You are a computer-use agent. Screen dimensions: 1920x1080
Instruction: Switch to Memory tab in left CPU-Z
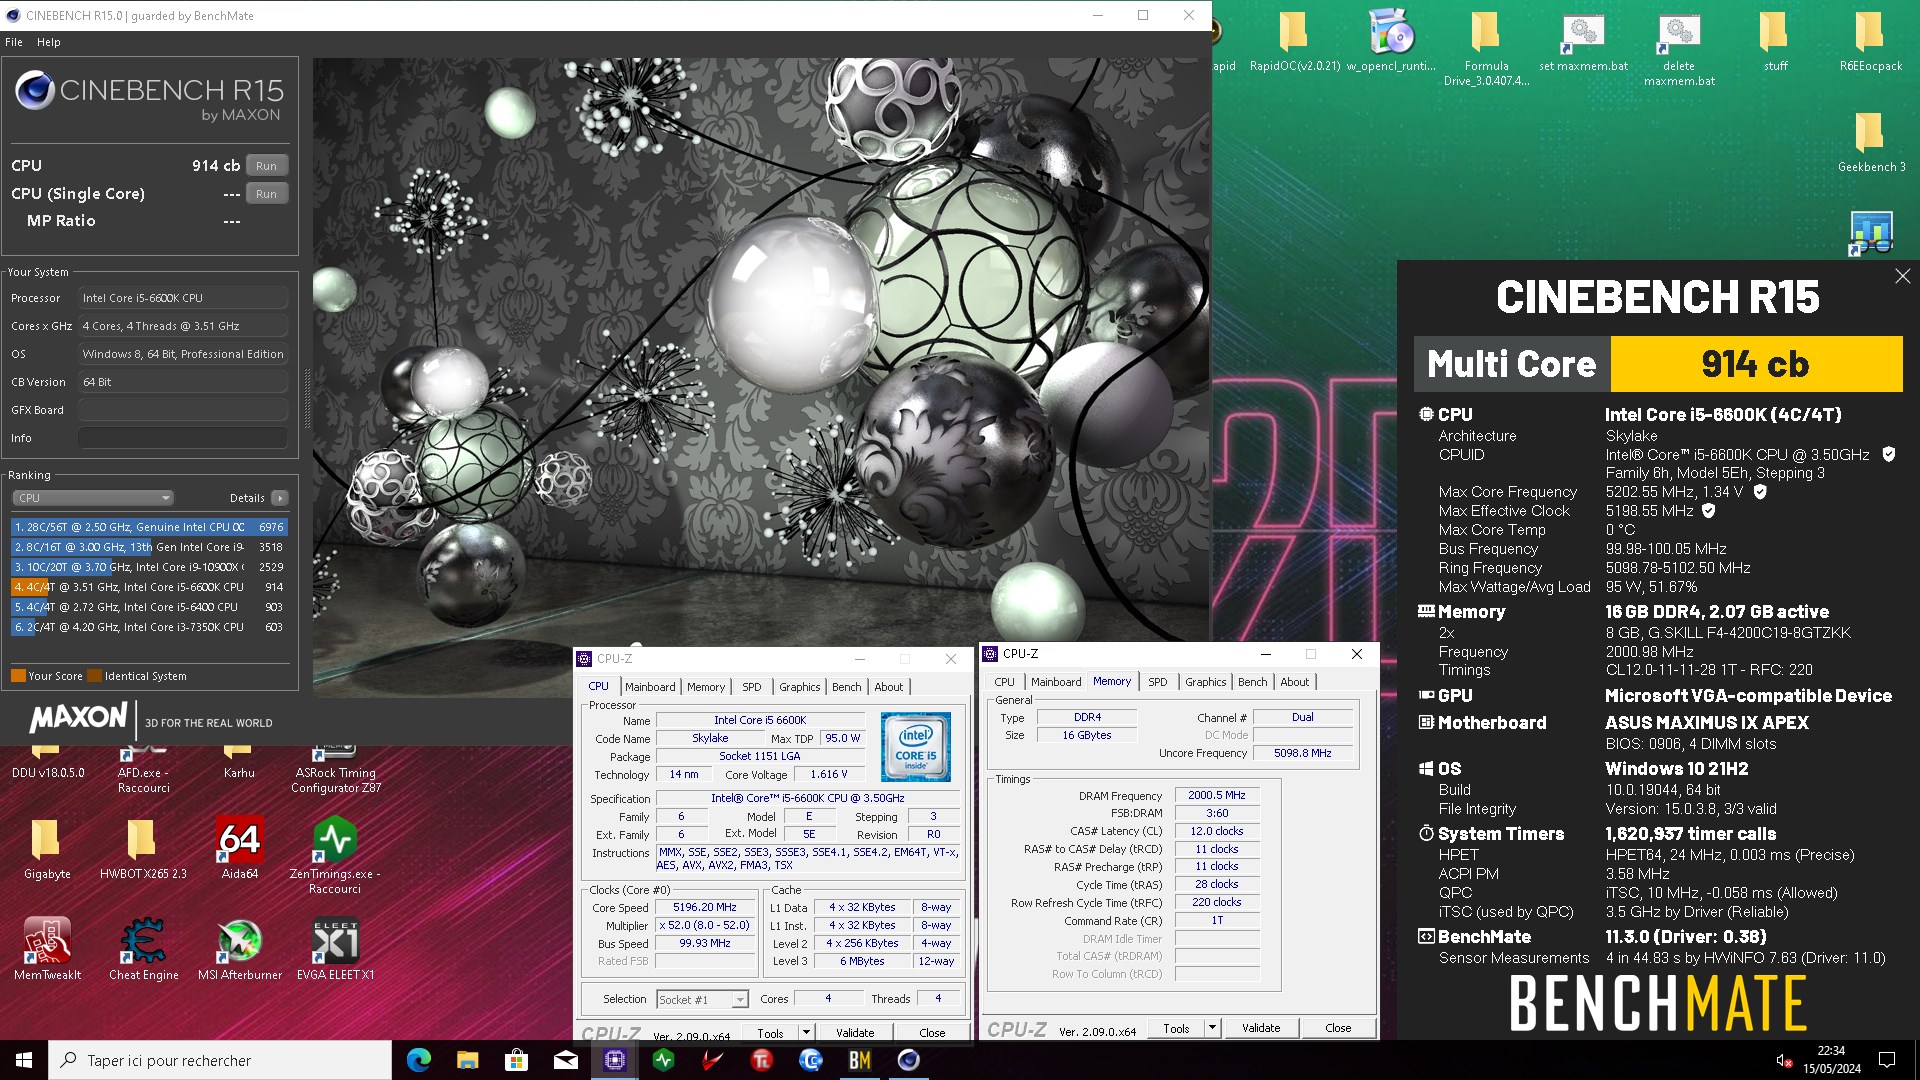706,687
